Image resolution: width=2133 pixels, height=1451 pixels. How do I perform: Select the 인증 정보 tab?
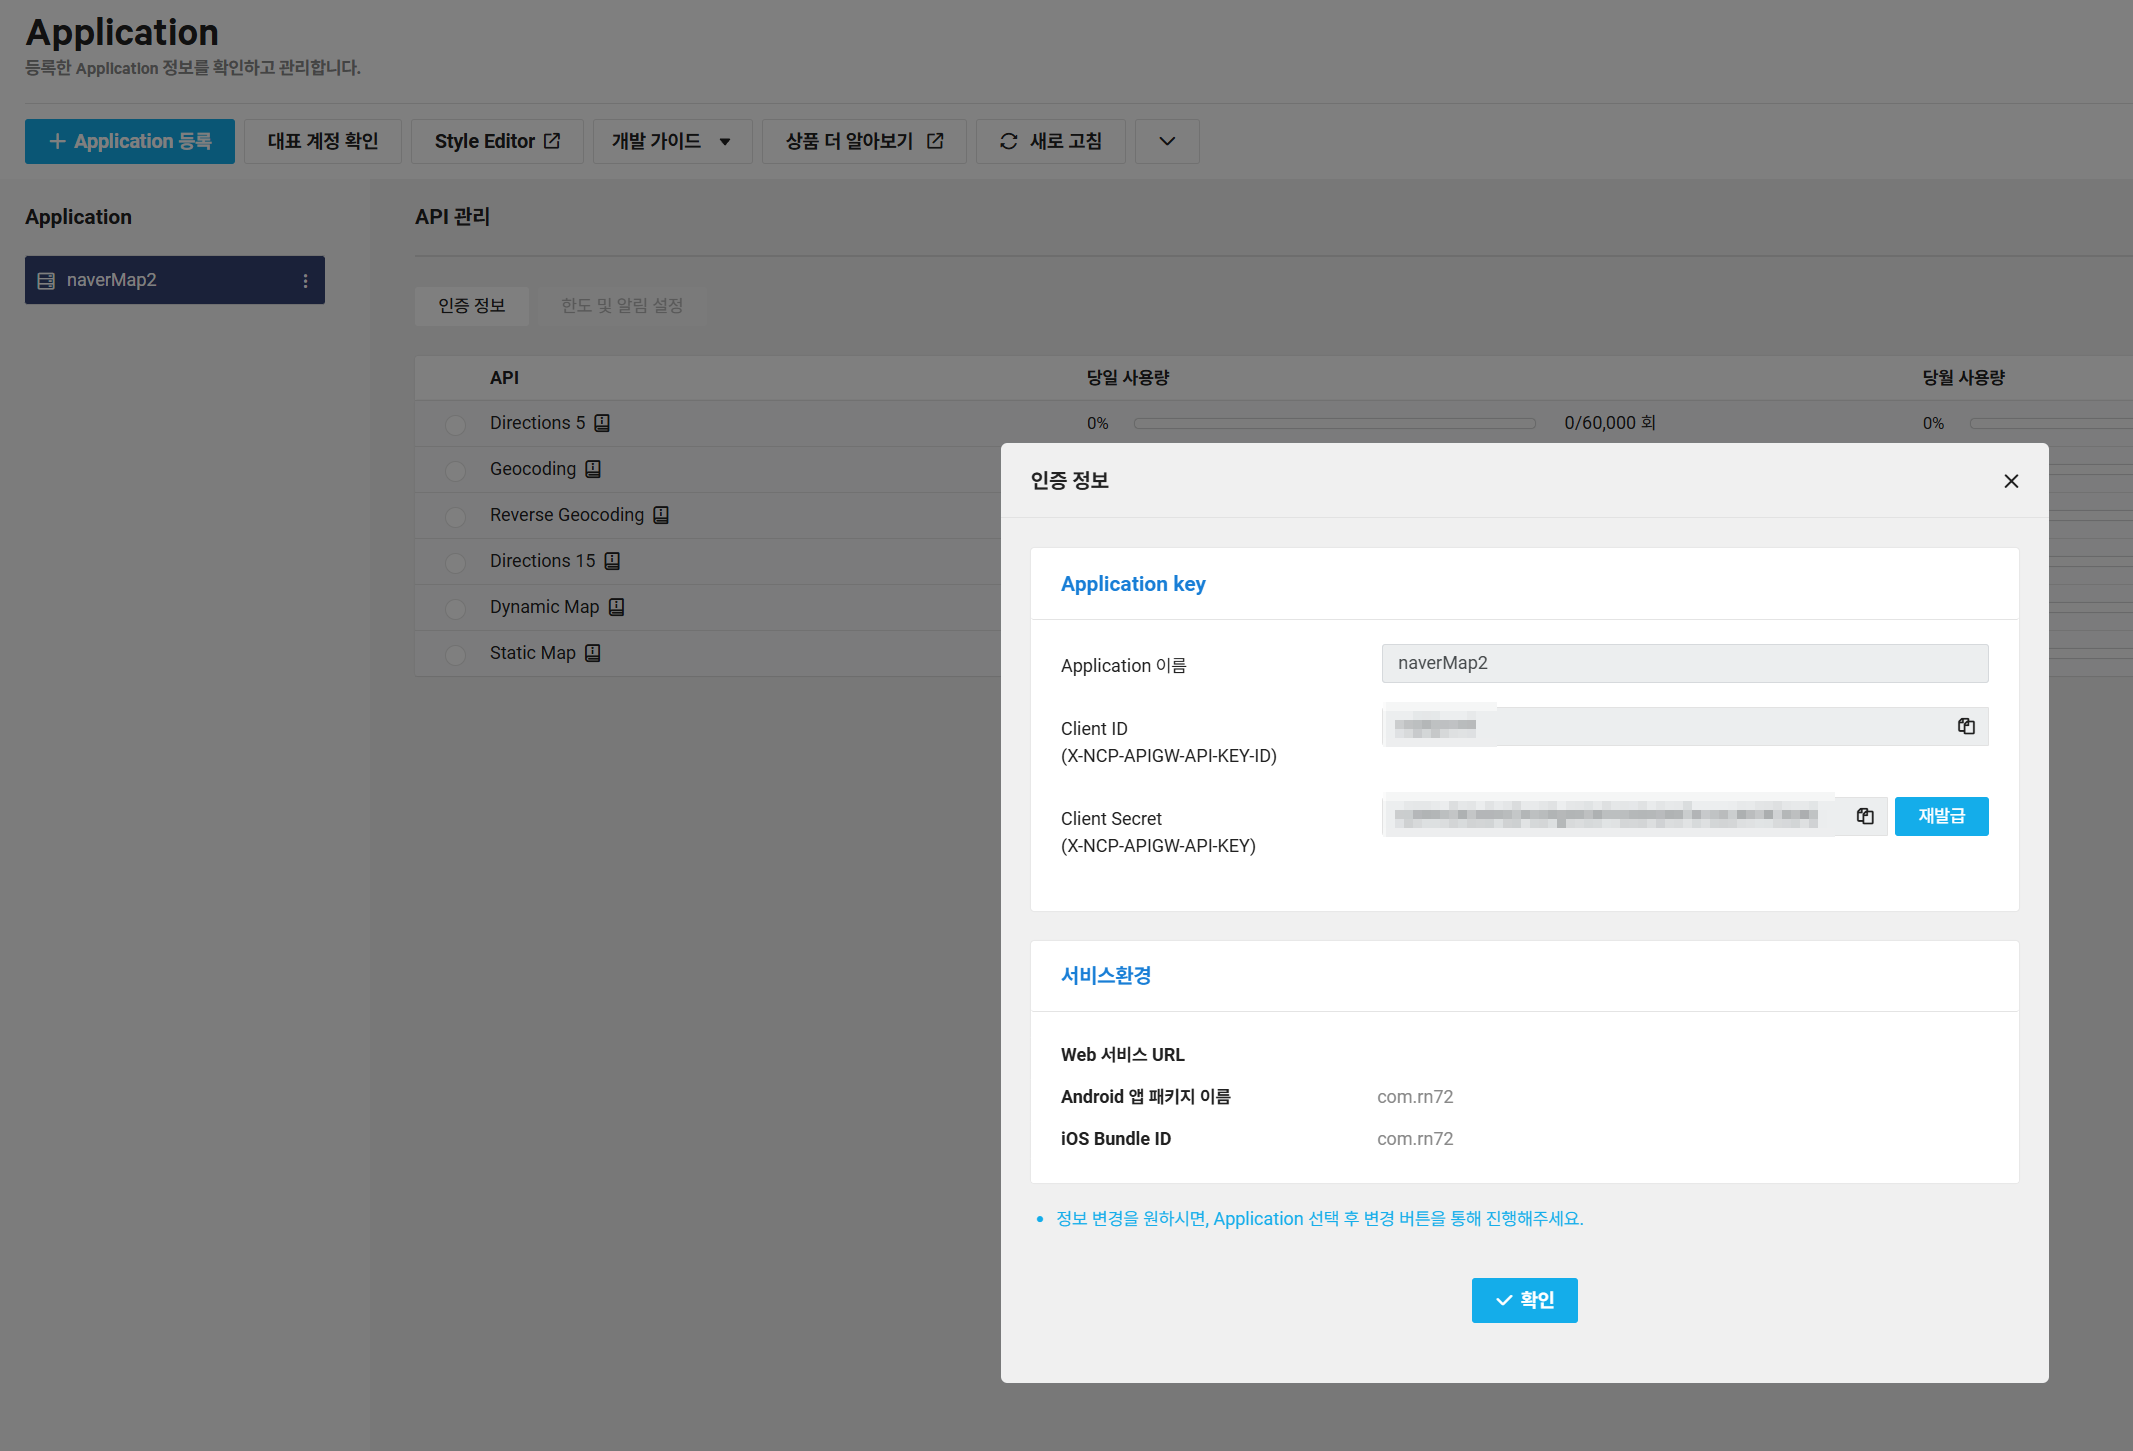click(471, 306)
